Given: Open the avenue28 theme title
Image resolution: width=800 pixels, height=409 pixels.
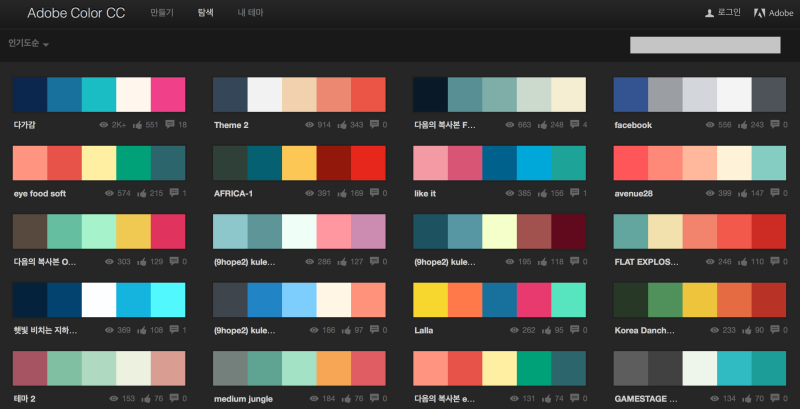Looking at the screenshot, I should click(634, 194).
